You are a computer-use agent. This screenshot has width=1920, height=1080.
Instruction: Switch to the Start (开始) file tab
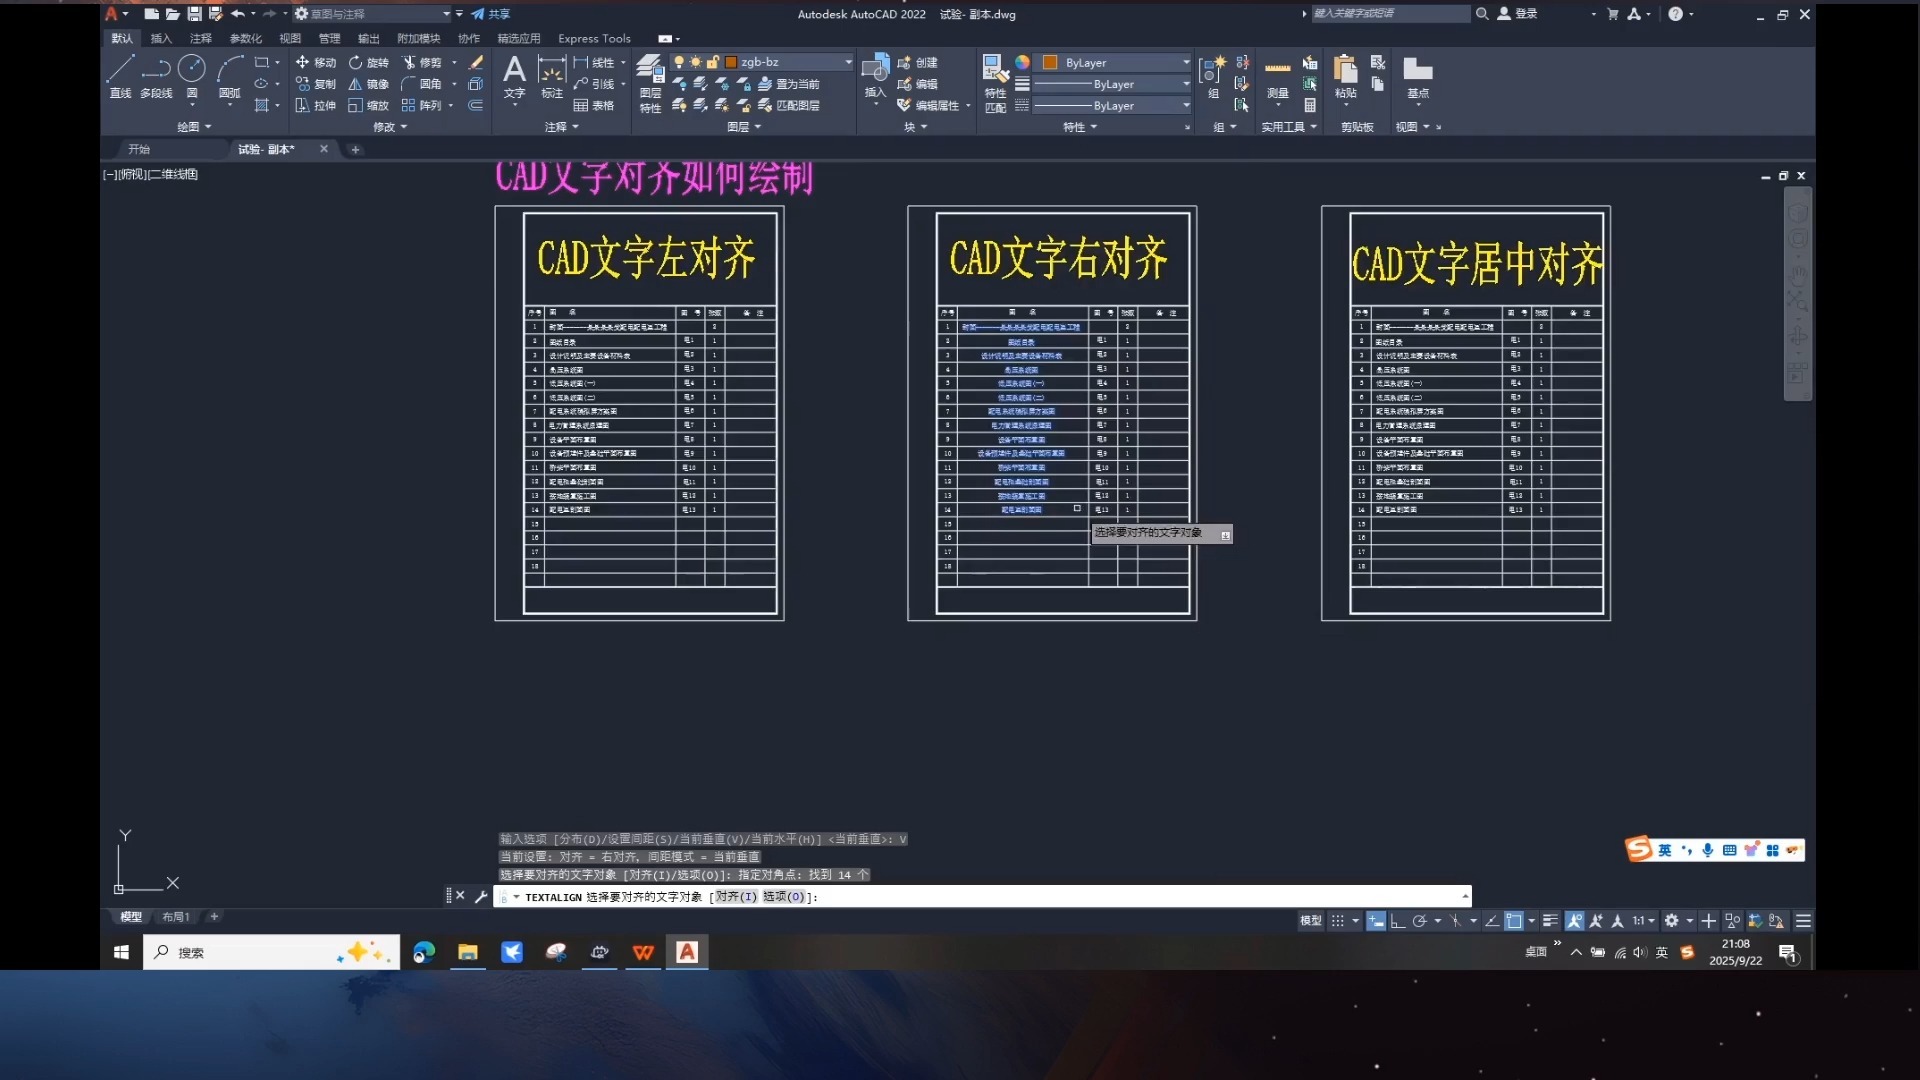(139, 149)
